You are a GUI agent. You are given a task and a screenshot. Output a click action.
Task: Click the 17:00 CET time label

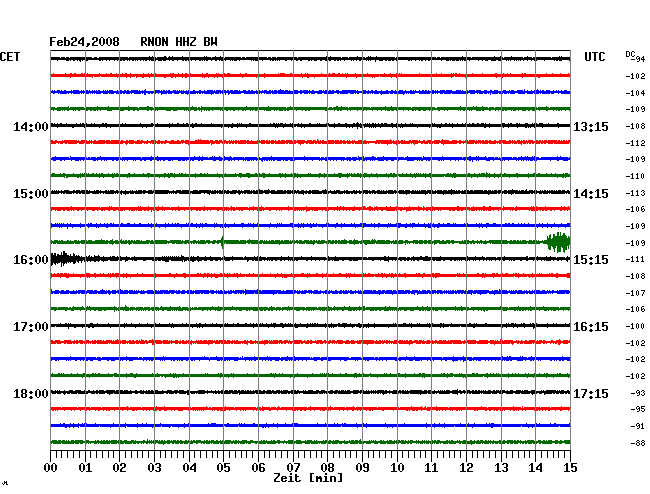click(x=31, y=327)
